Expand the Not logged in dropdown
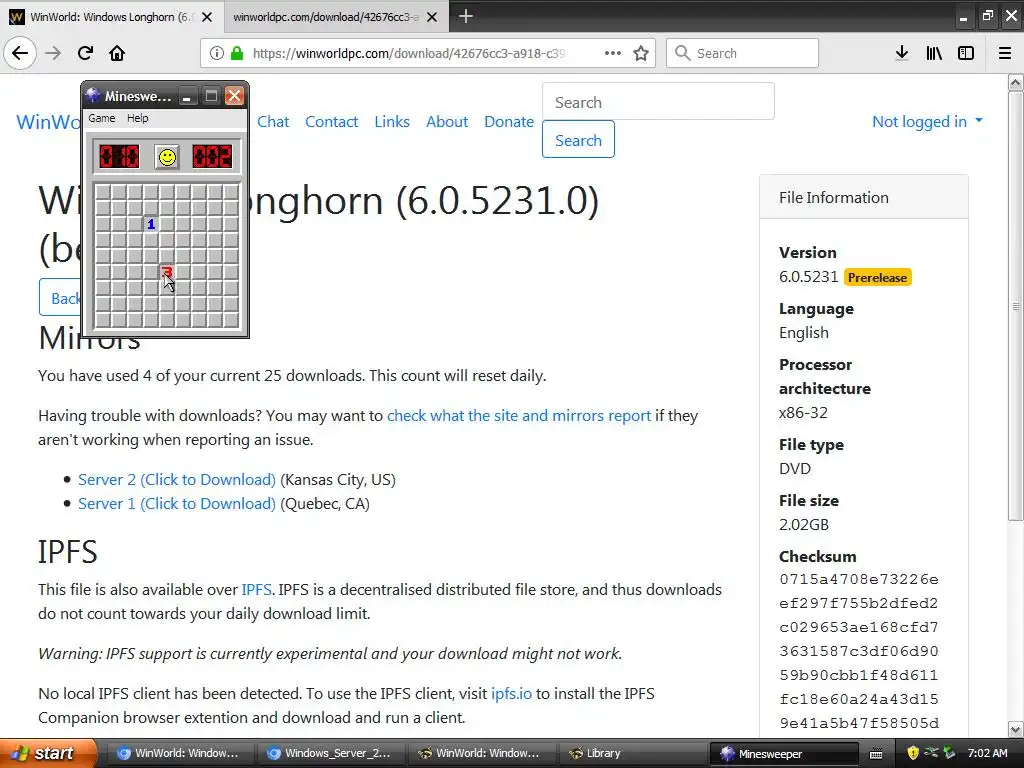 click(x=927, y=121)
